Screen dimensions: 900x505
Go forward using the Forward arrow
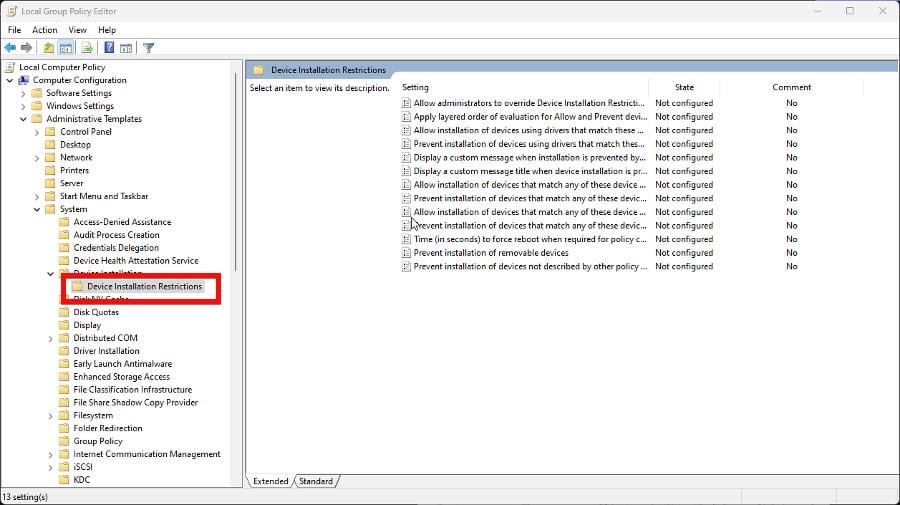pyautogui.click(x=26, y=48)
